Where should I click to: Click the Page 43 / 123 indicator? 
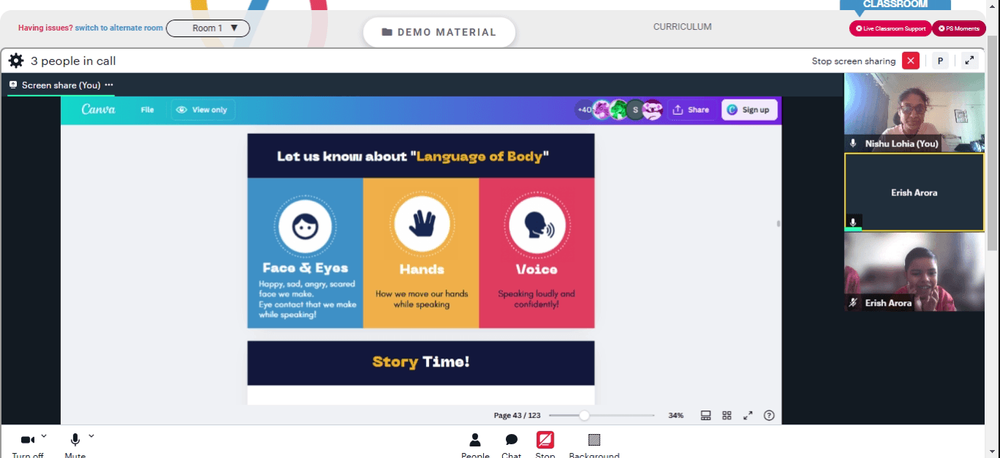click(517, 415)
